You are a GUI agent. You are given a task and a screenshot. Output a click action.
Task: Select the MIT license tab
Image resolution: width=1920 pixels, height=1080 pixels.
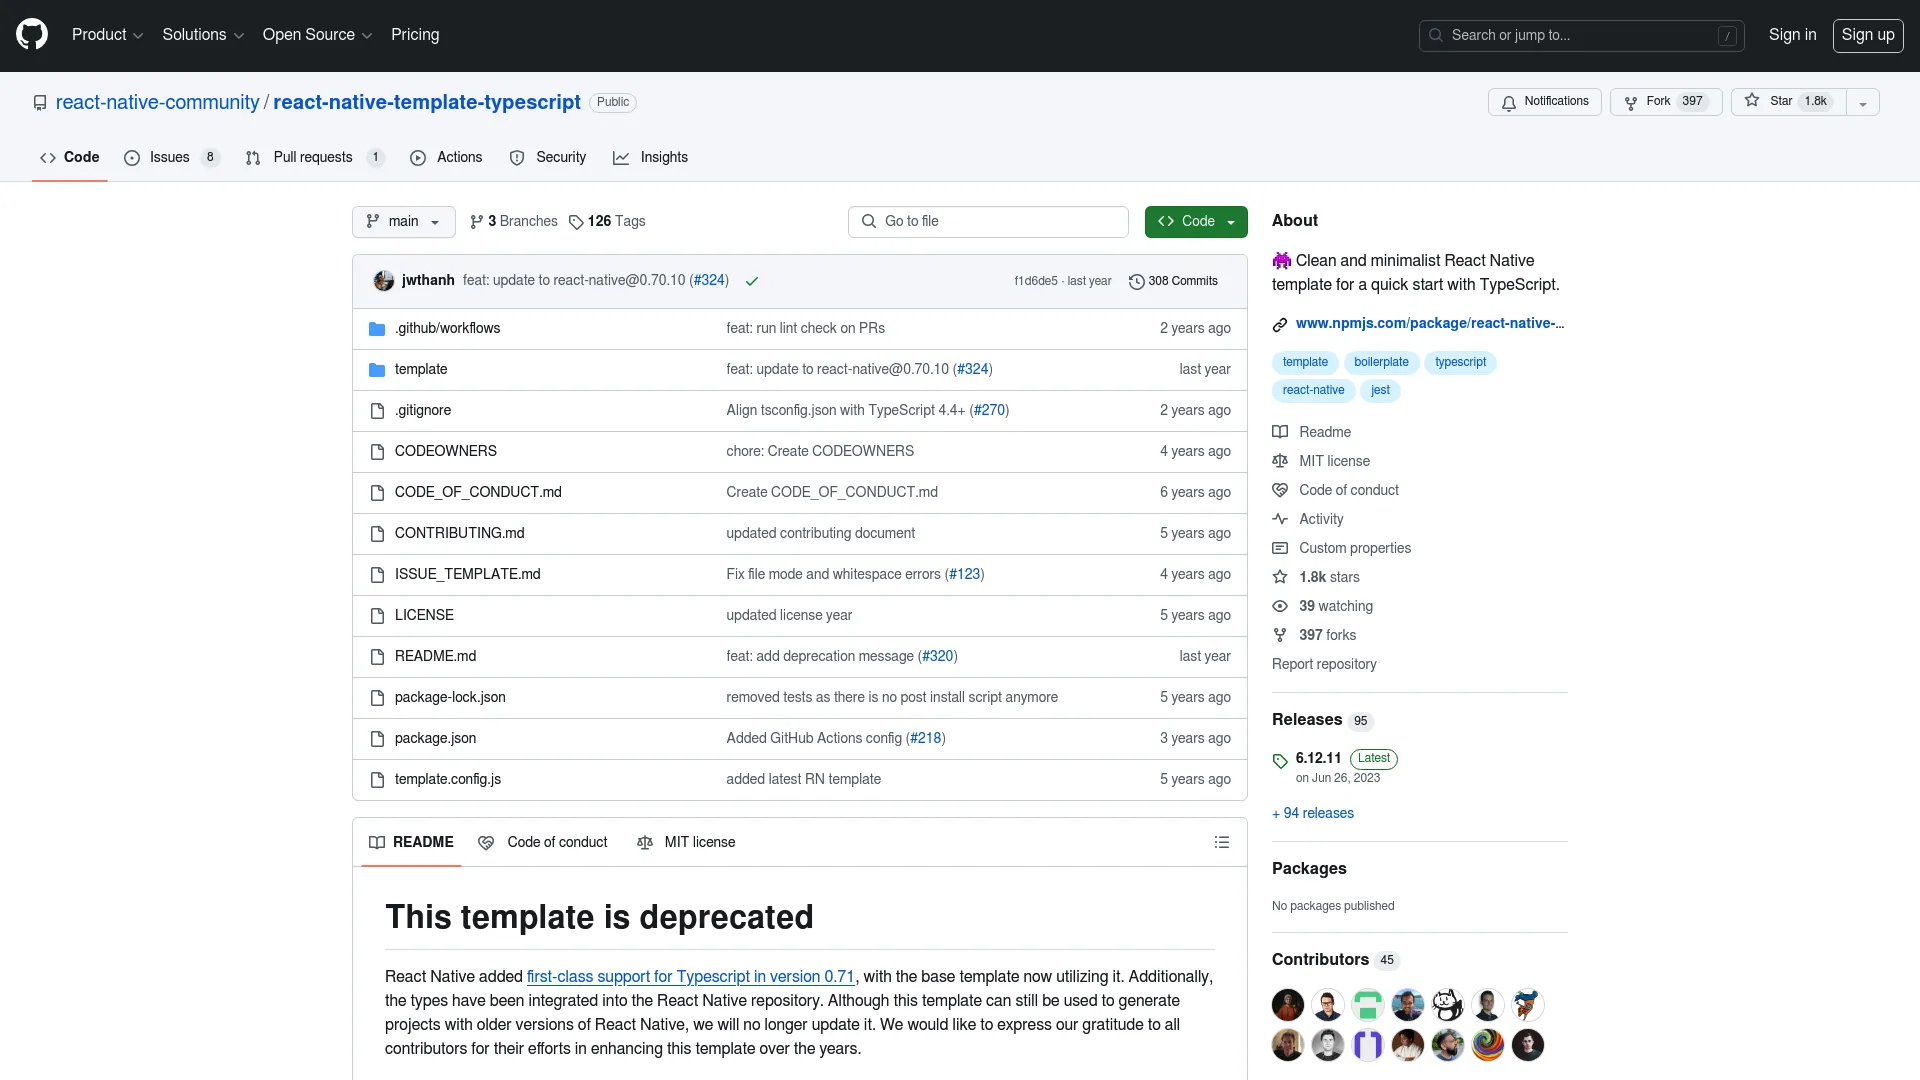[x=700, y=841]
